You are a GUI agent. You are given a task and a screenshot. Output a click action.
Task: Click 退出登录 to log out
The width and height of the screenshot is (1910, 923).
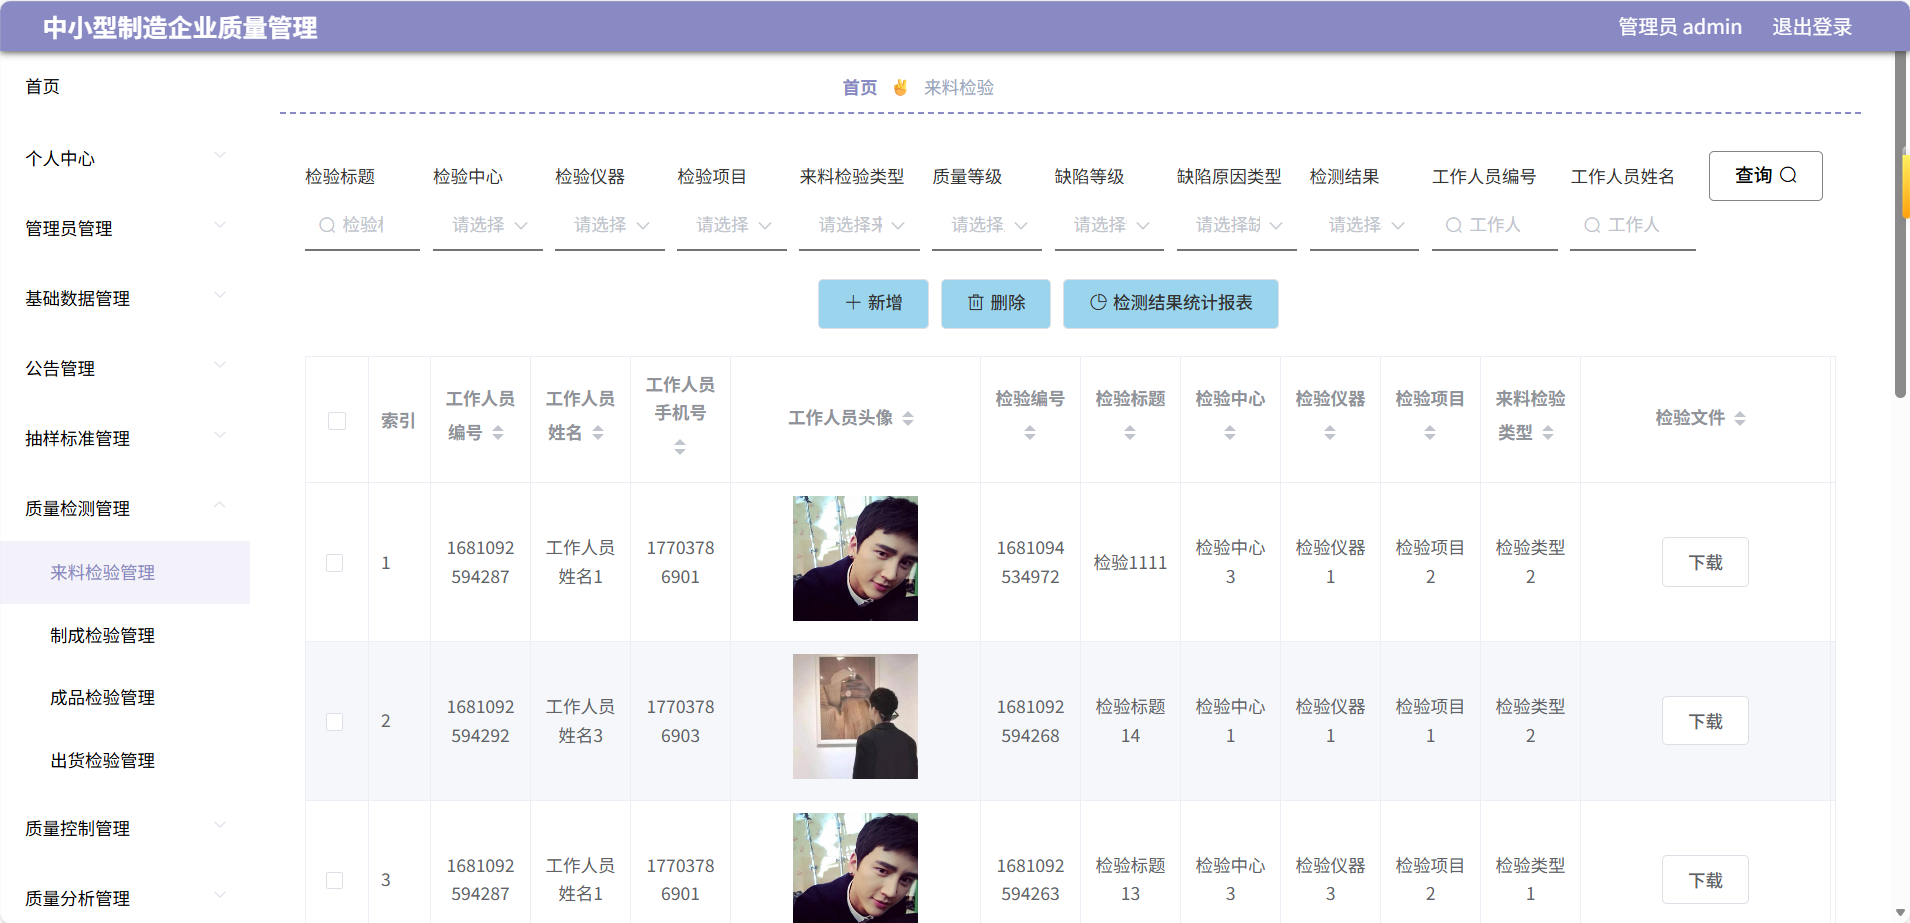pyautogui.click(x=1812, y=27)
